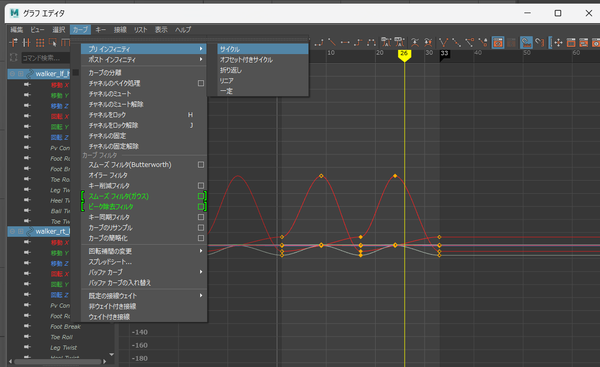The width and height of the screenshot is (600, 367).
Task: Open option box for ピーク除去フィルタ
Action: tap(201, 207)
